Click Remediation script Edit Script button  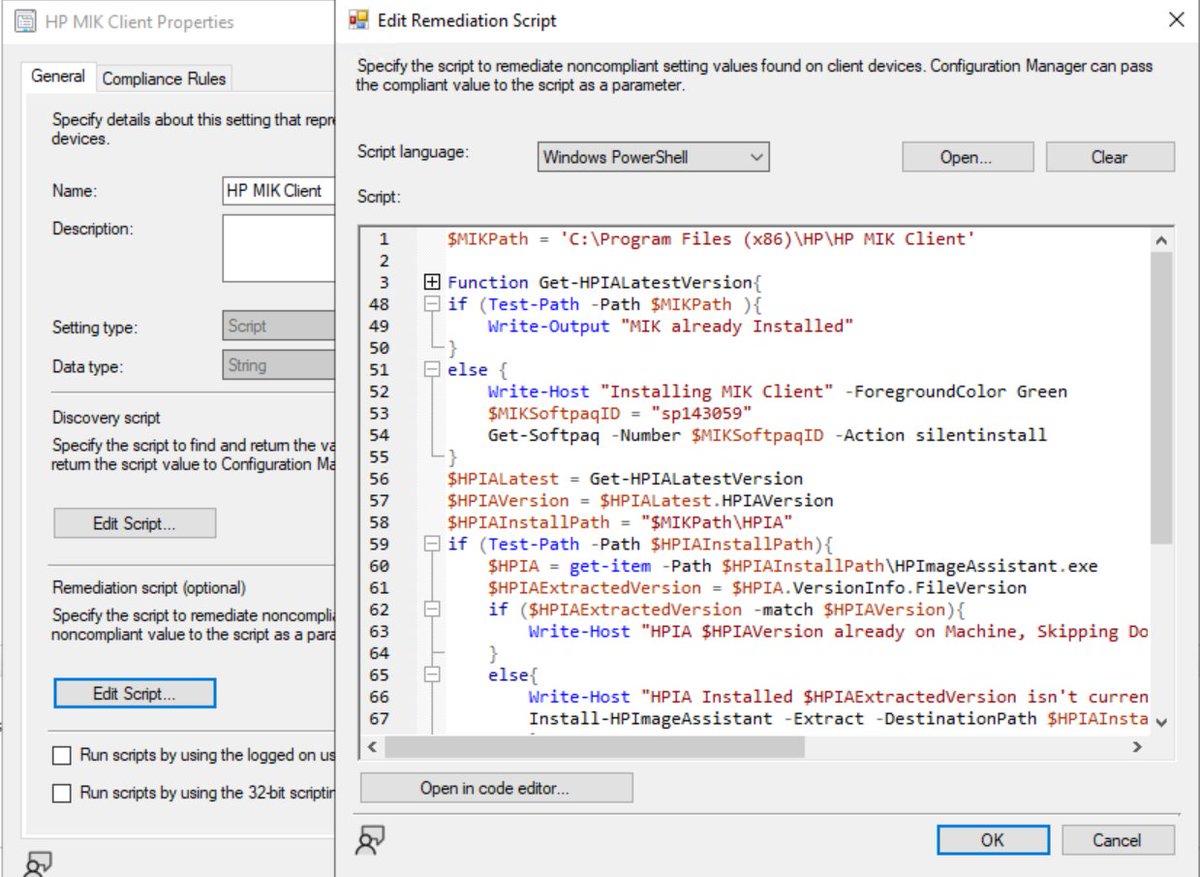pyautogui.click(x=134, y=693)
